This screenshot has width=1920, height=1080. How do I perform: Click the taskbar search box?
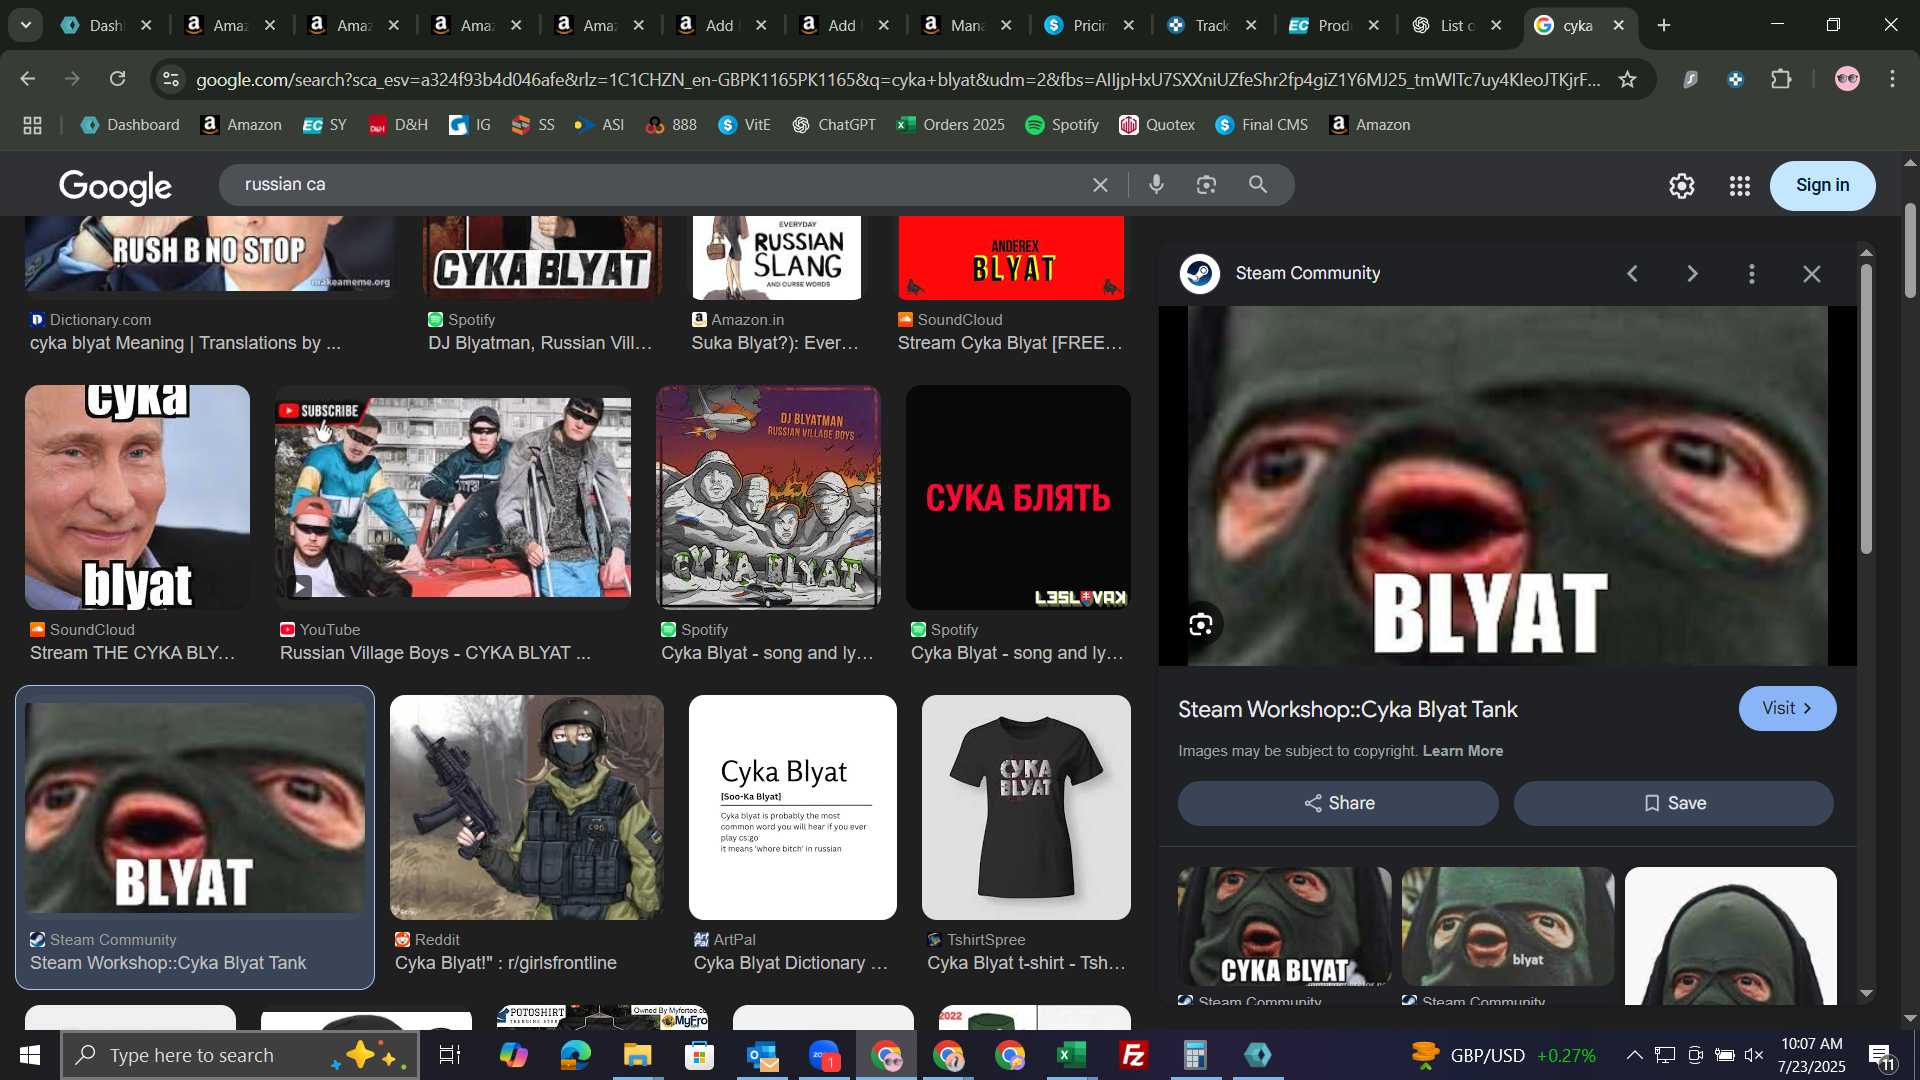click(240, 1056)
